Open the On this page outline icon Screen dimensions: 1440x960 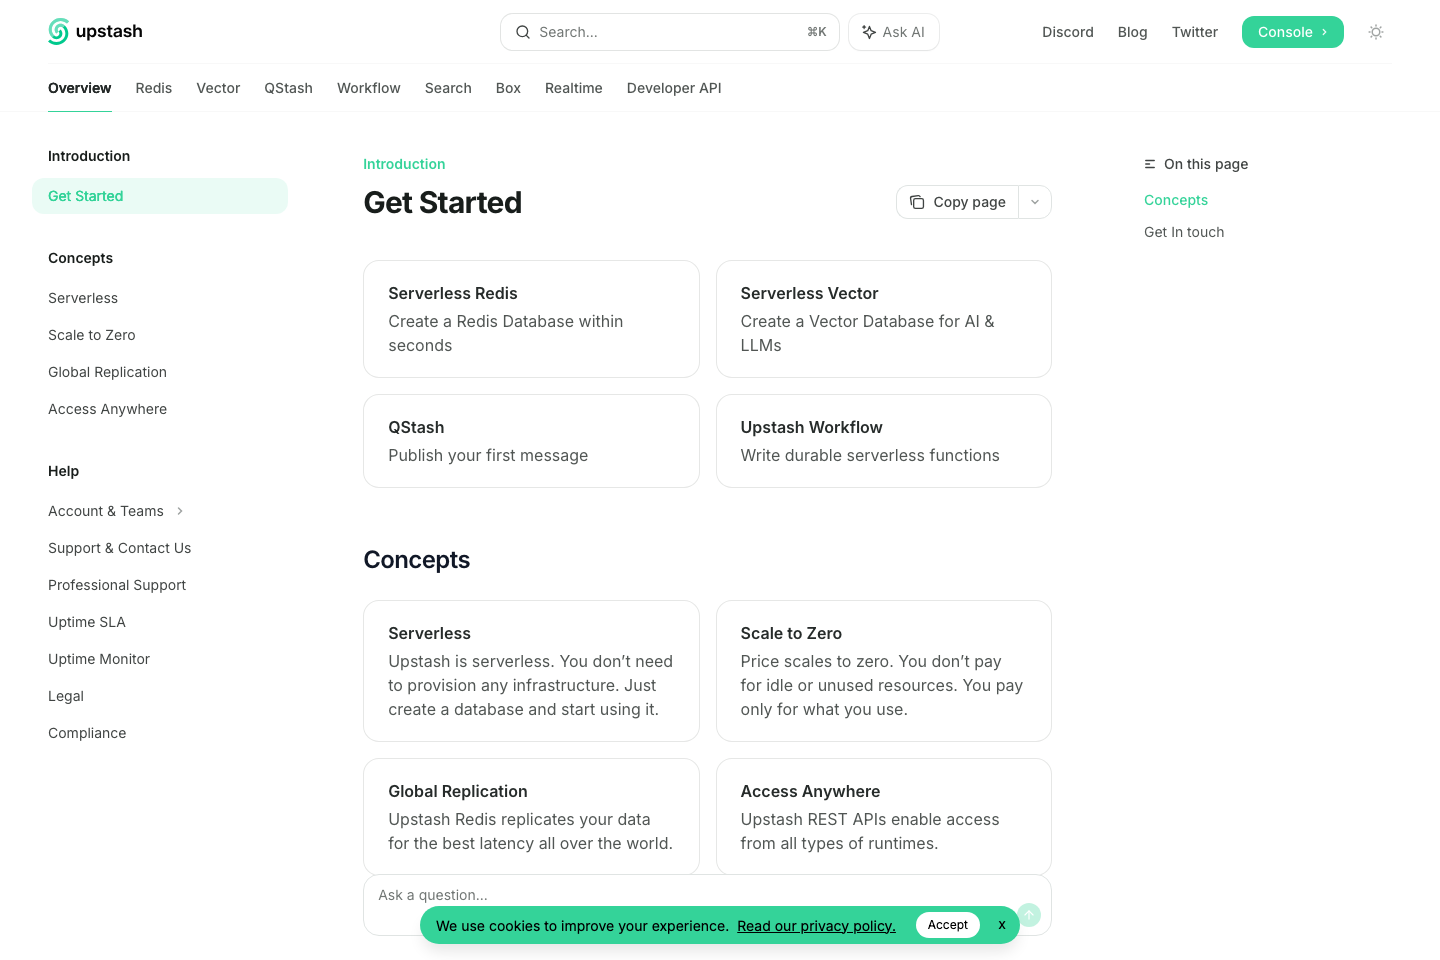pyautogui.click(x=1148, y=164)
